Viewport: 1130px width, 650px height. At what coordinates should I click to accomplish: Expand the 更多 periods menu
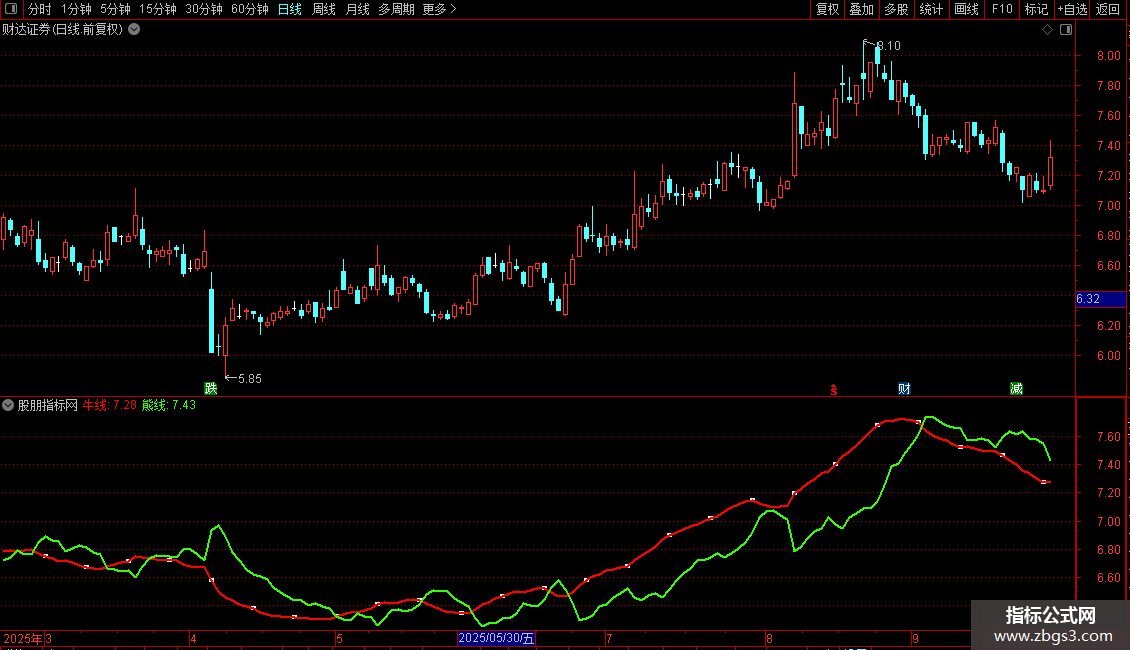[x=440, y=9]
